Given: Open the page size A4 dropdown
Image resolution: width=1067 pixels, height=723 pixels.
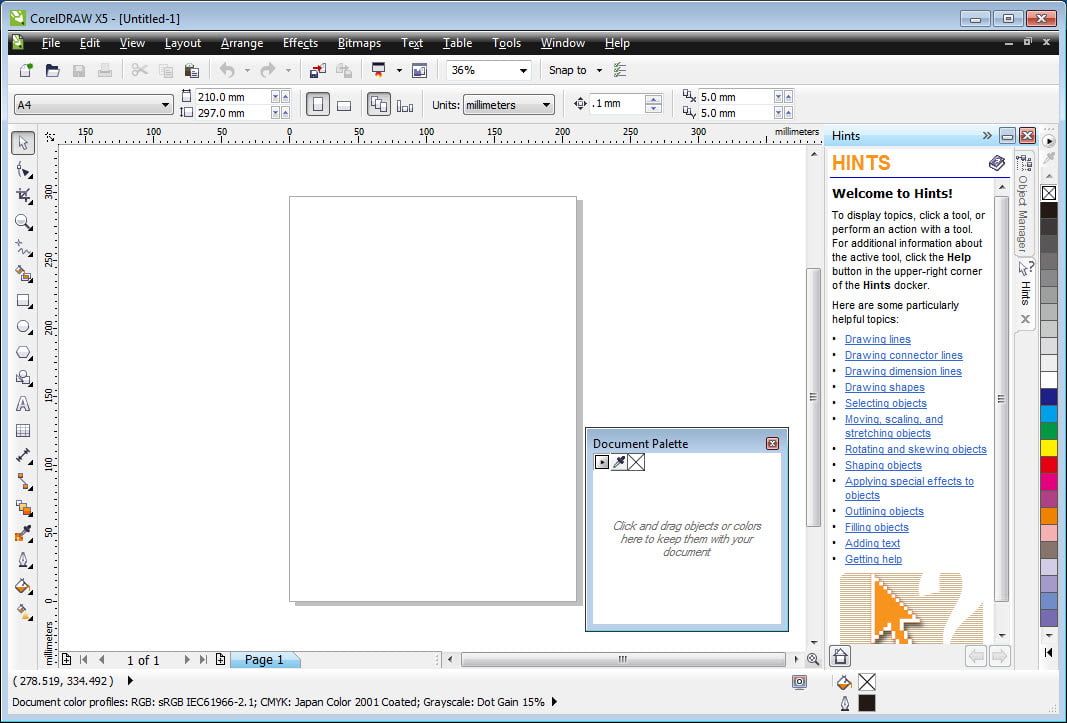Looking at the screenshot, I should pyautogui.click(x=165, y=105).
